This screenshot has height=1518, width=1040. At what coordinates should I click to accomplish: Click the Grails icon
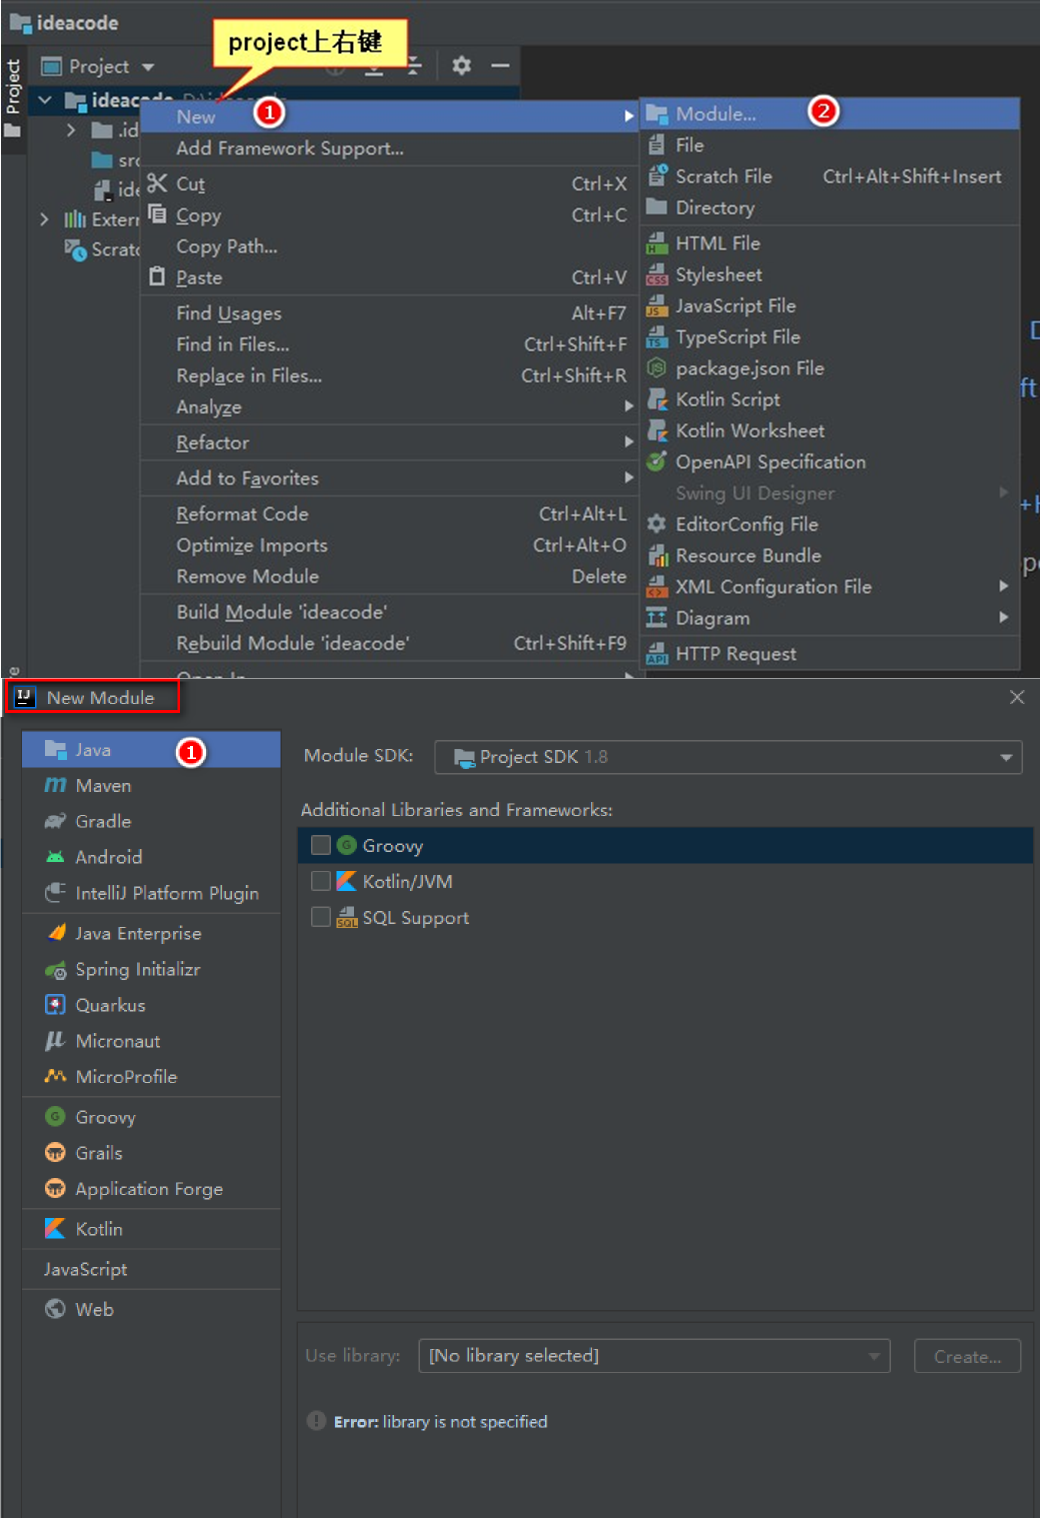point(55,1152)
